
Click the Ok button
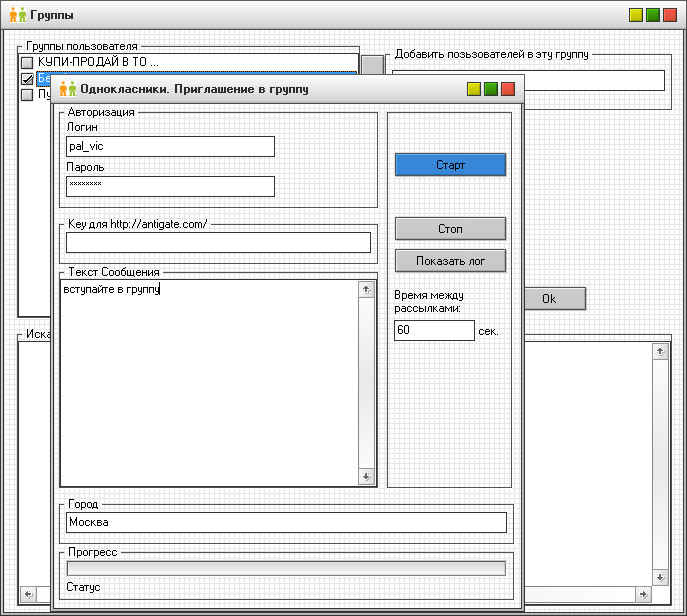pos(549,299)
